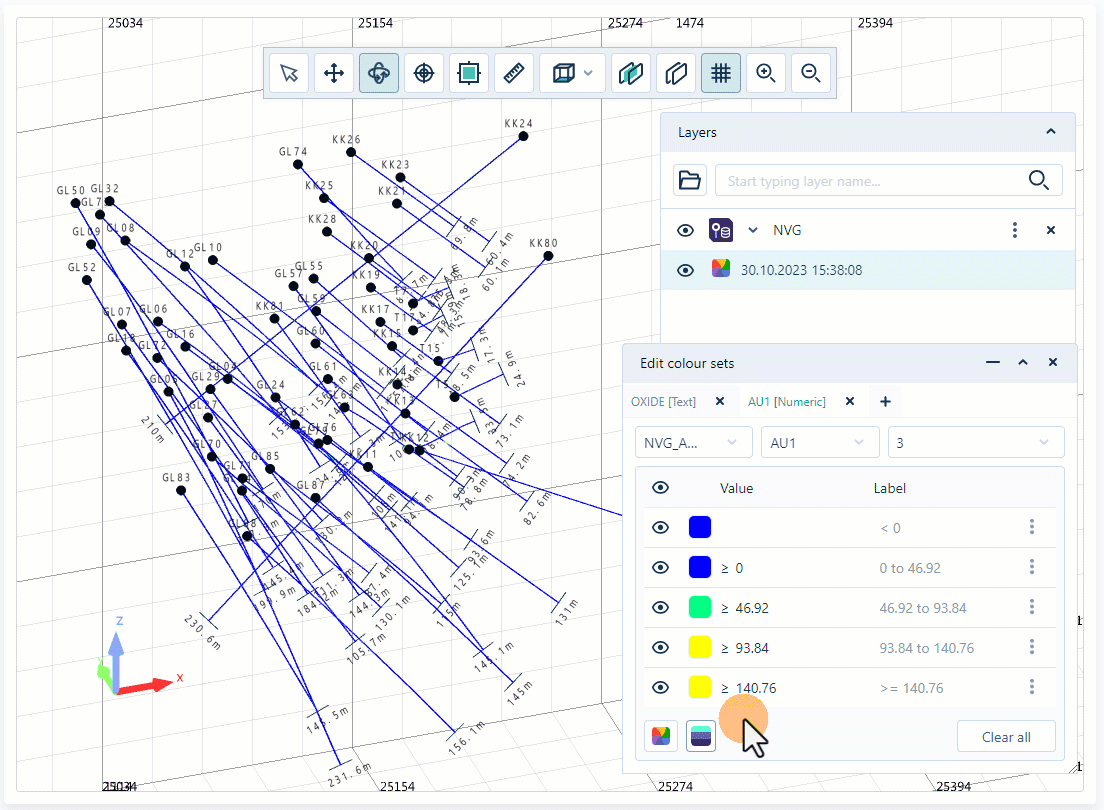Viewport: 1104px width, 810px height.
Task: Select the Orbit rotation tool
Action: click(x=379, y=72)
